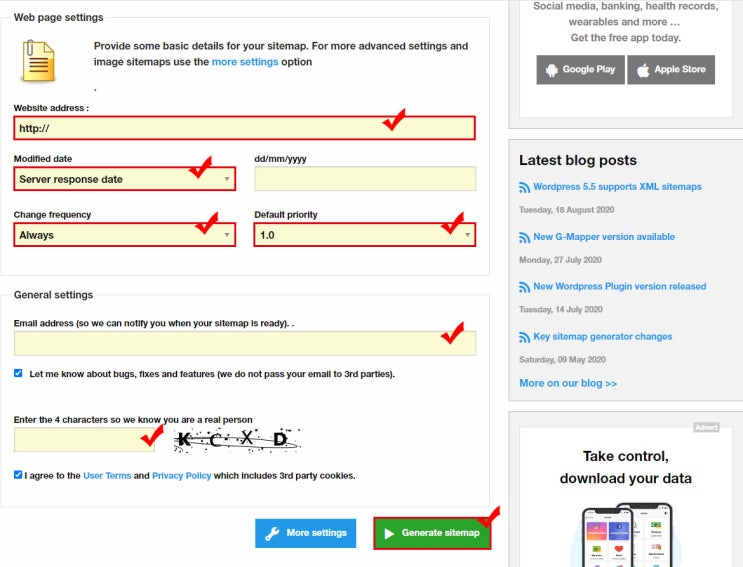Screen dimensions: 743x567
Task: Open the Privacy Policy link
Action: point(181,476)
